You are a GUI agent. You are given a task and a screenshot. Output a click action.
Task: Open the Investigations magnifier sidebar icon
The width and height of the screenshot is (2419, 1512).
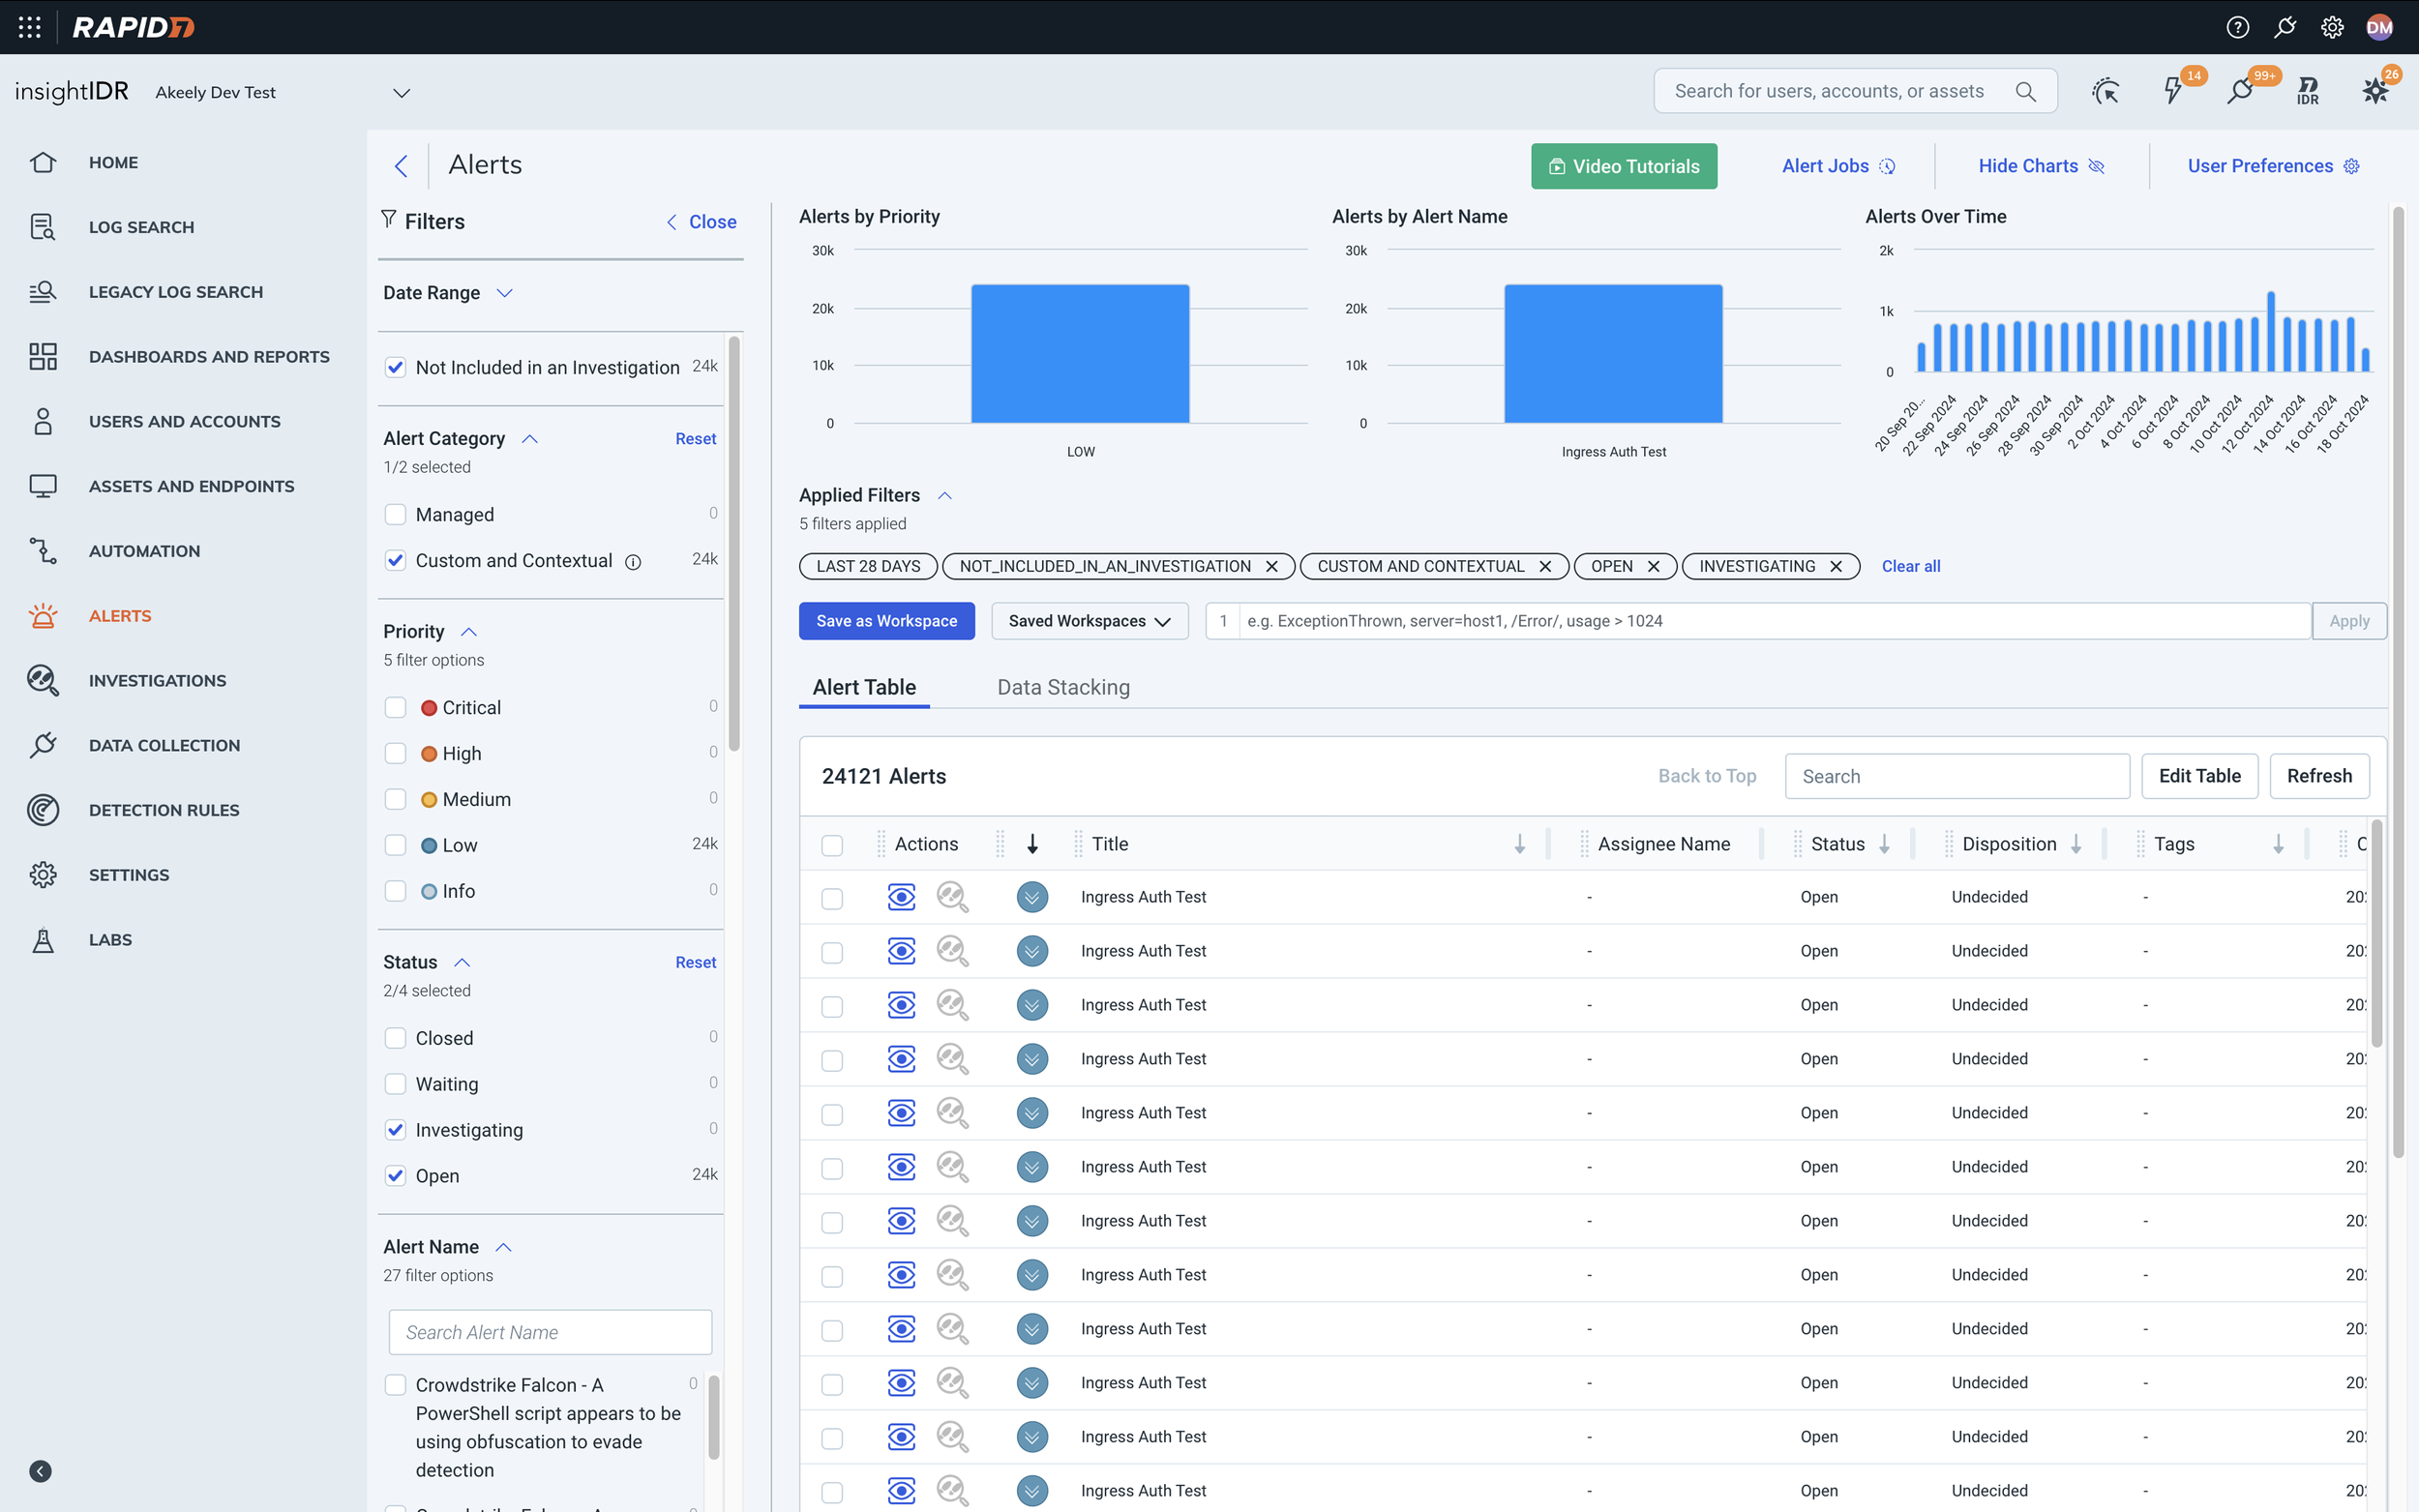(x=42, y=680)
